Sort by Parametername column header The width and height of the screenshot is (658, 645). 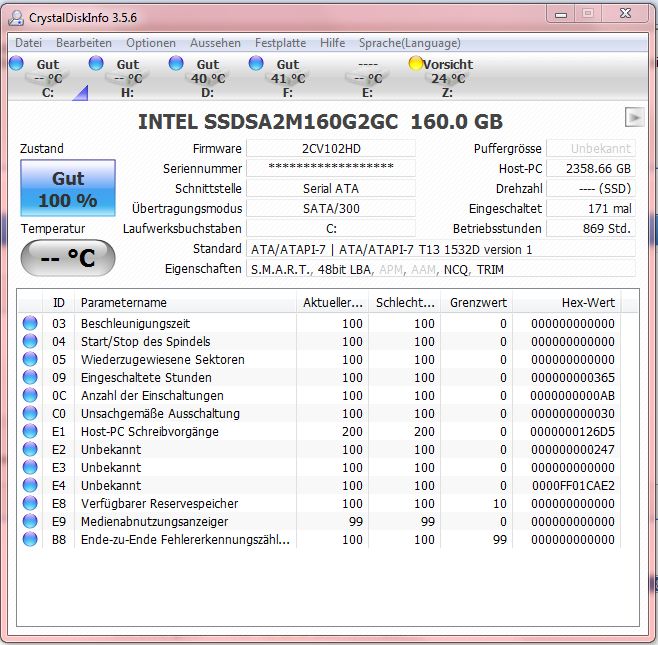click(x=185, y=303)
